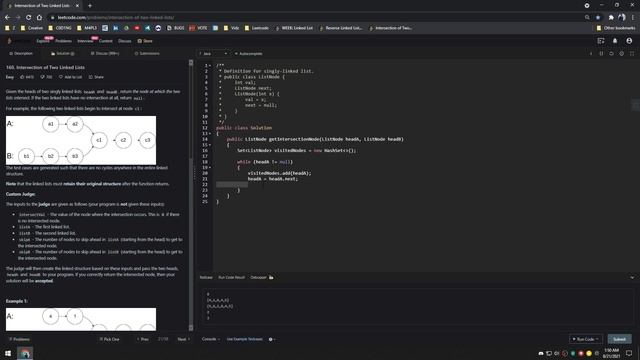Open the Interview menu item
This screenshot has height=360, width=640.
click(85, 41)
